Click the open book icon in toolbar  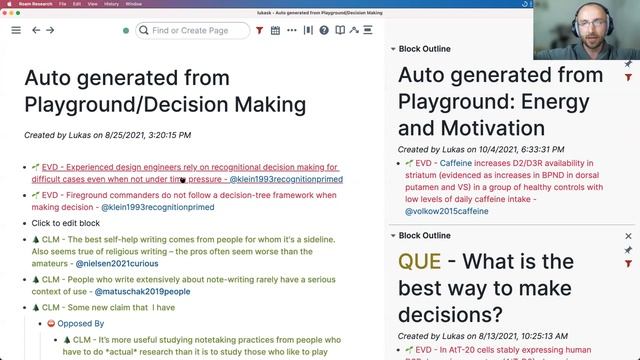click(340, 30)
